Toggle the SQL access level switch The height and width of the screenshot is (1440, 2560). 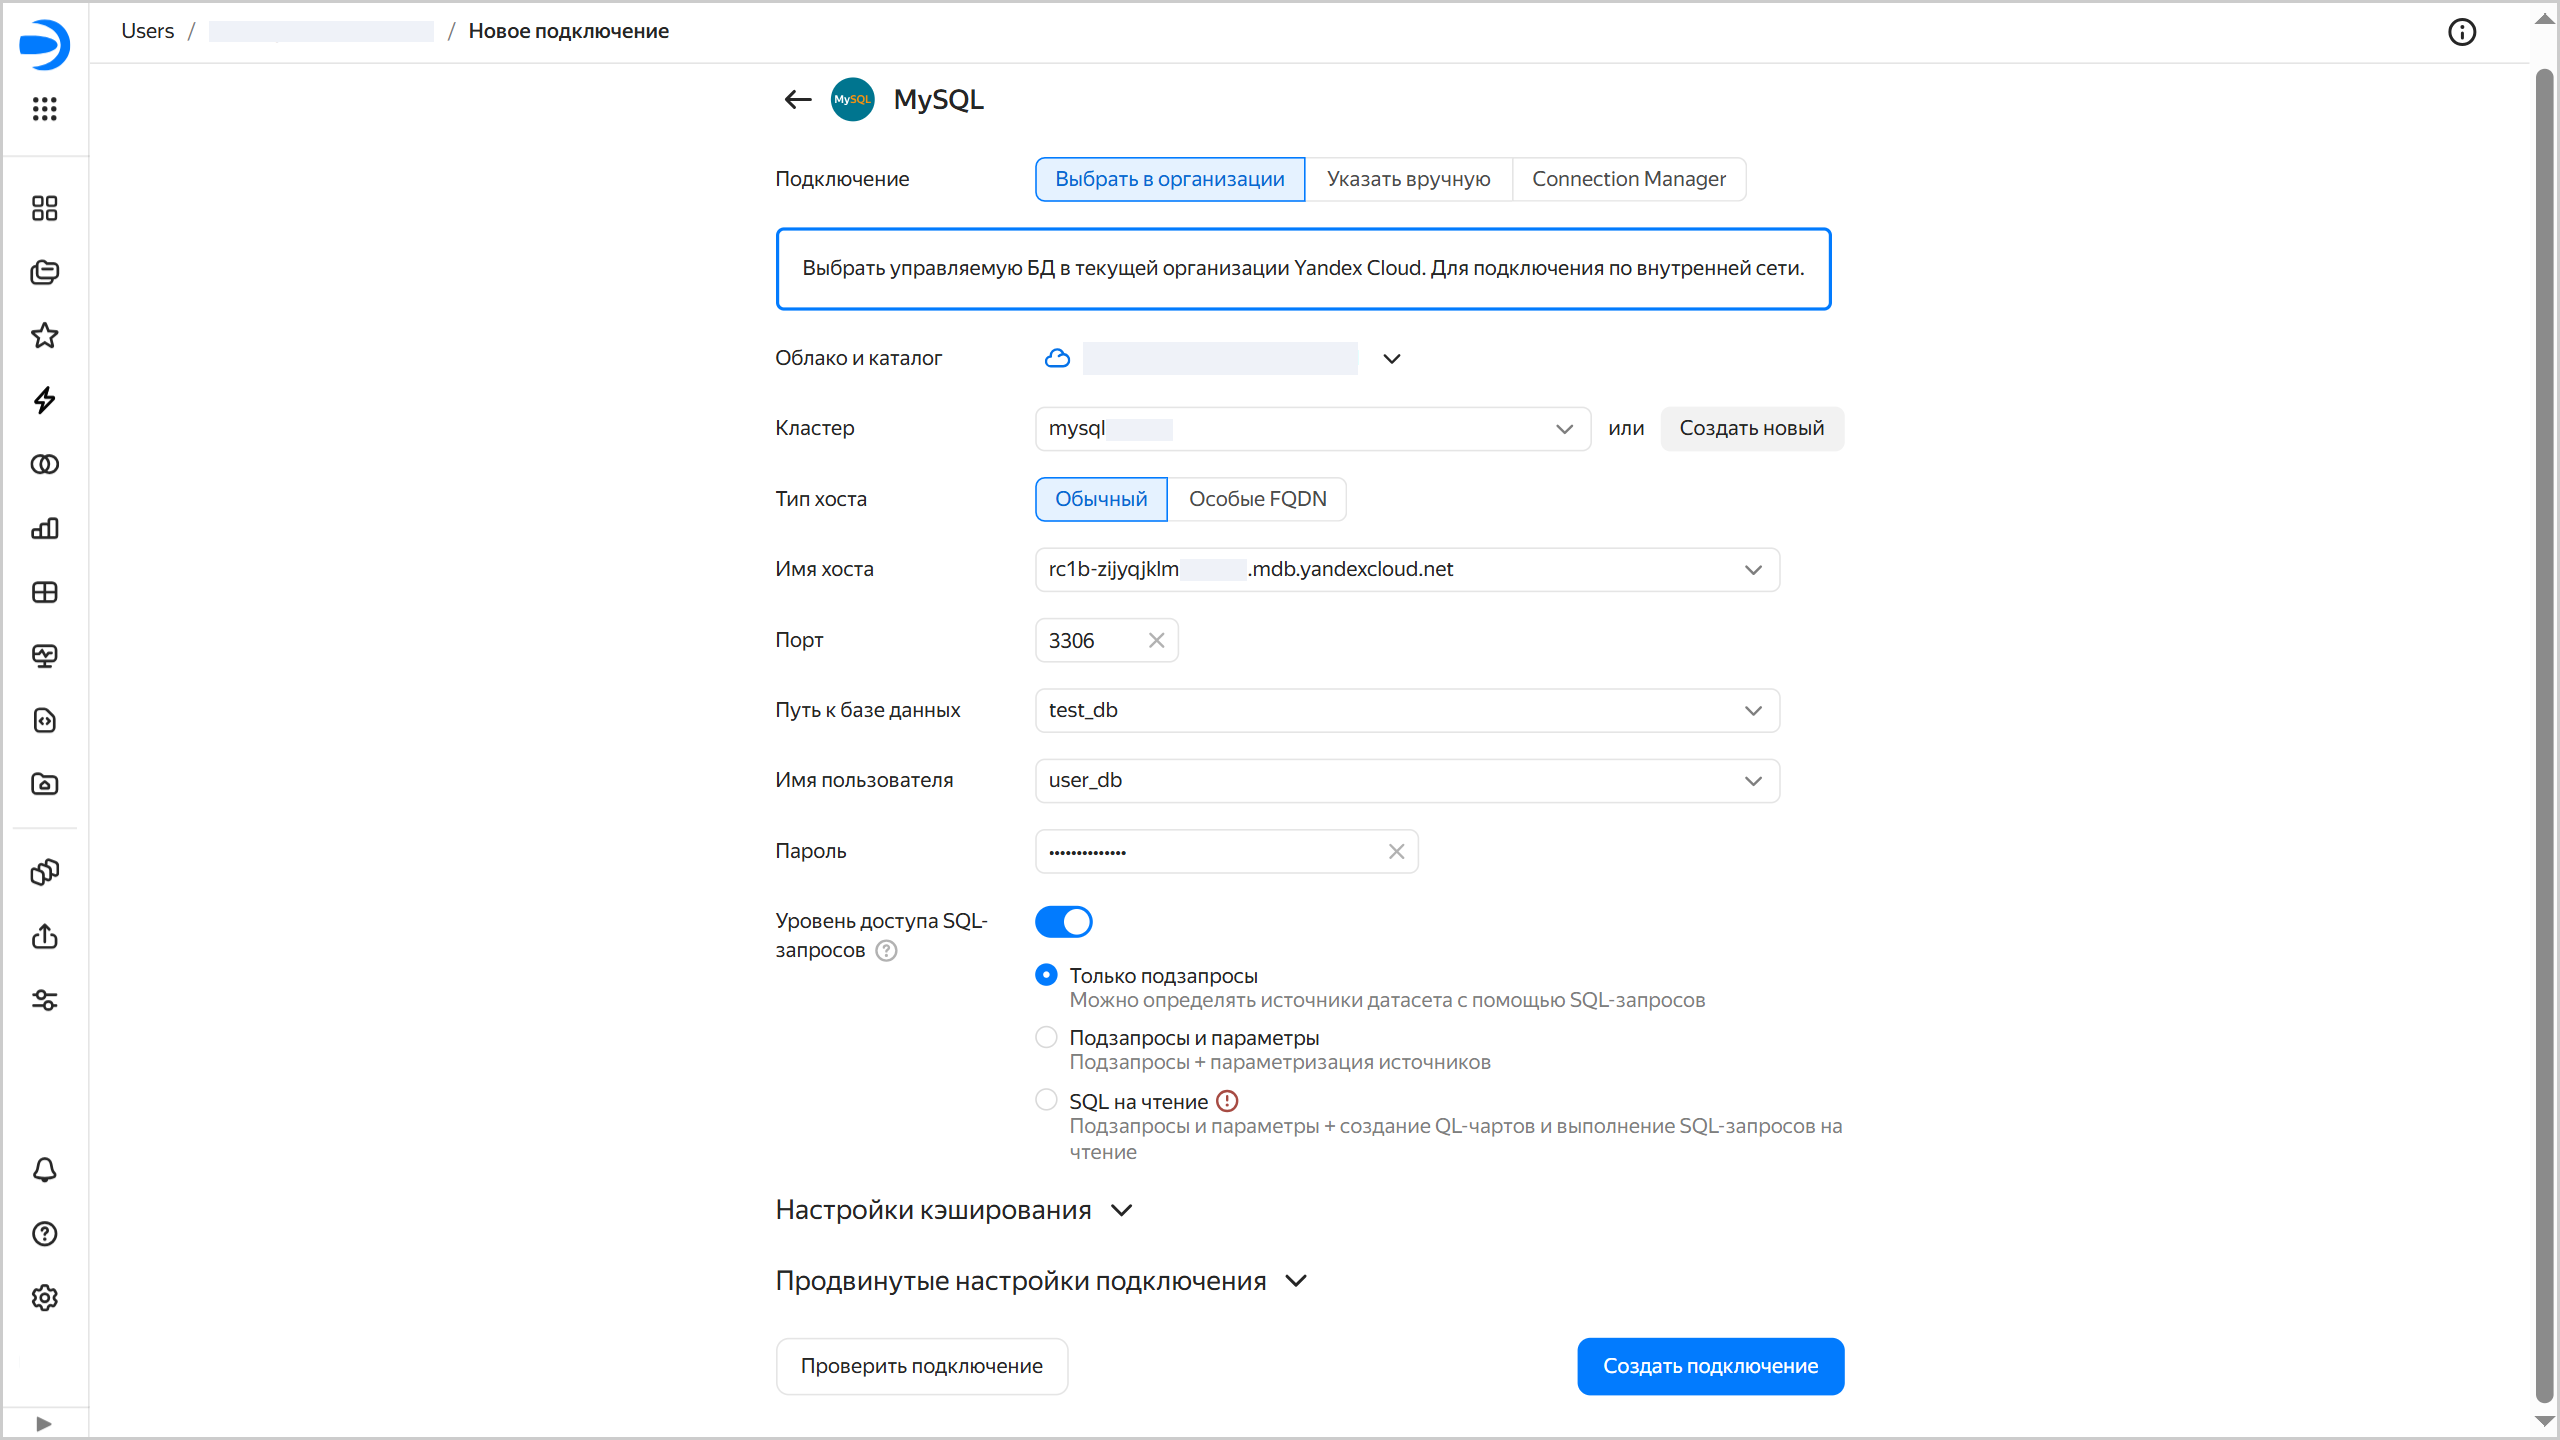tap(1063, 922)
